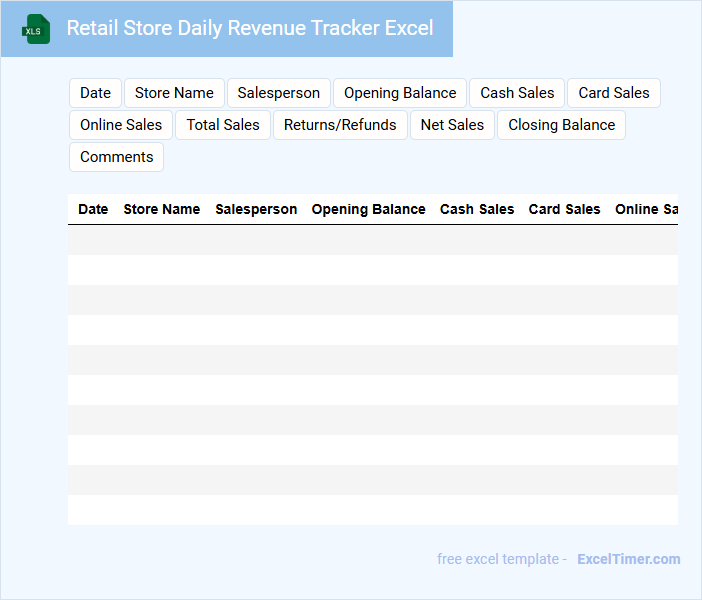Click the Opening Balance table column header
The height and width of the screenshot is (600, 702).
pyautogui.click(x=368, y=209)
